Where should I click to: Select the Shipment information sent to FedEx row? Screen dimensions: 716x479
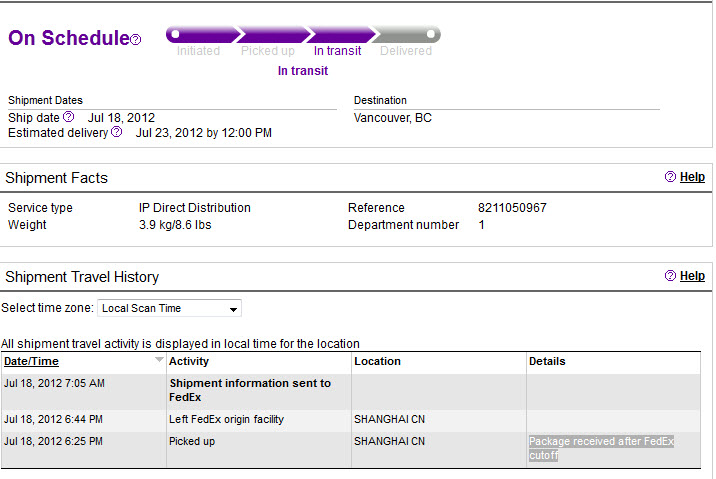pos(351,391)
